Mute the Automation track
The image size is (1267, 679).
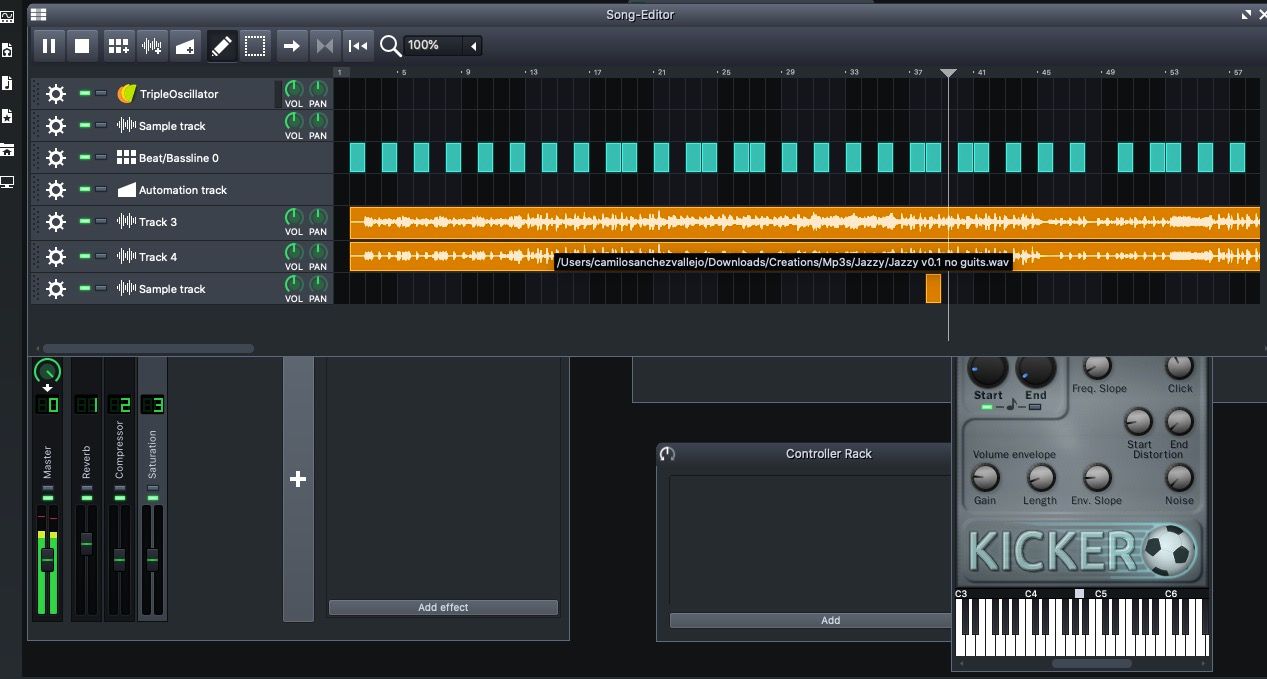pos(84,189)
